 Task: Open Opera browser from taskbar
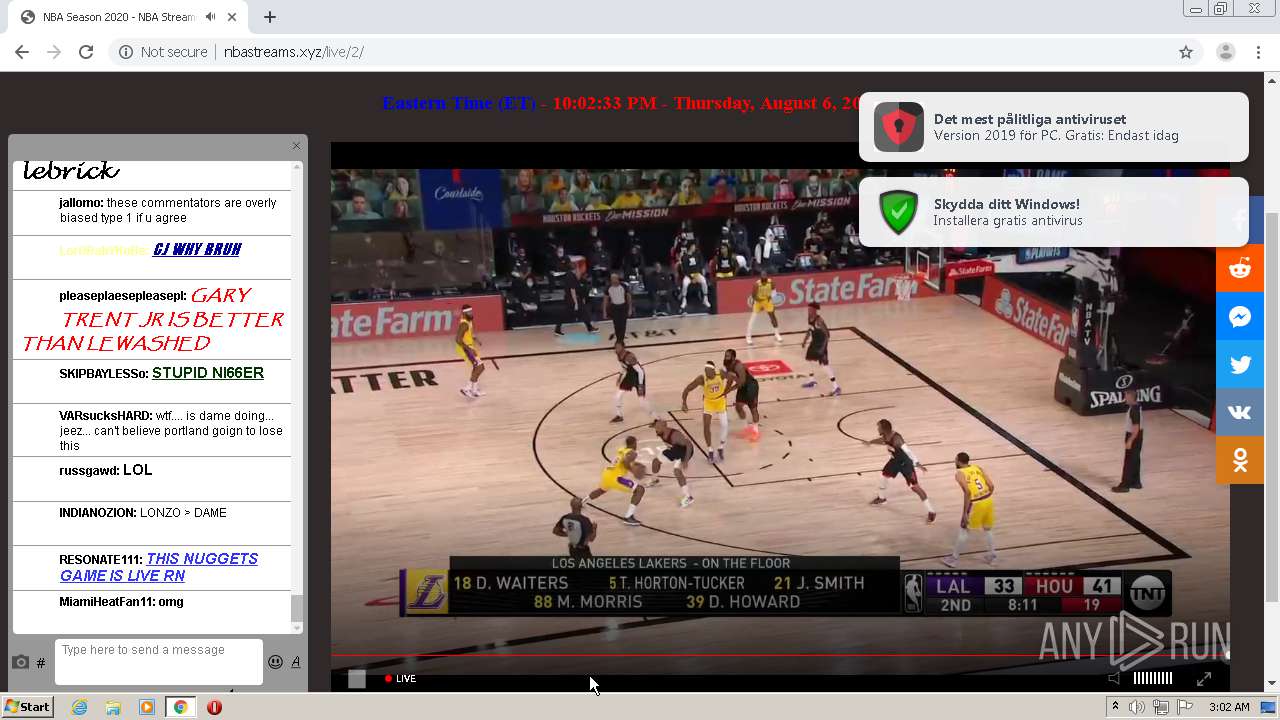coord(214,707)
